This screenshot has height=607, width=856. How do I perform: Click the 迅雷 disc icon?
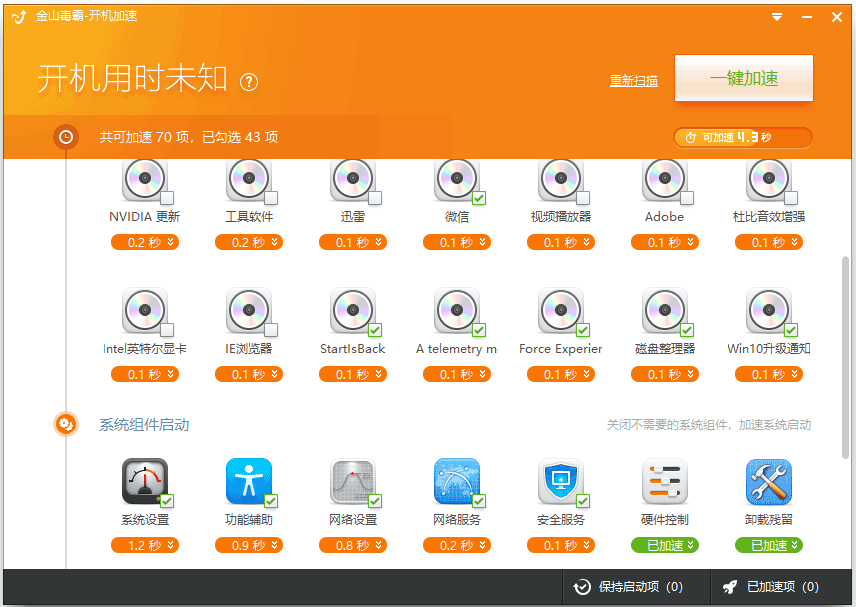[353, 180]
